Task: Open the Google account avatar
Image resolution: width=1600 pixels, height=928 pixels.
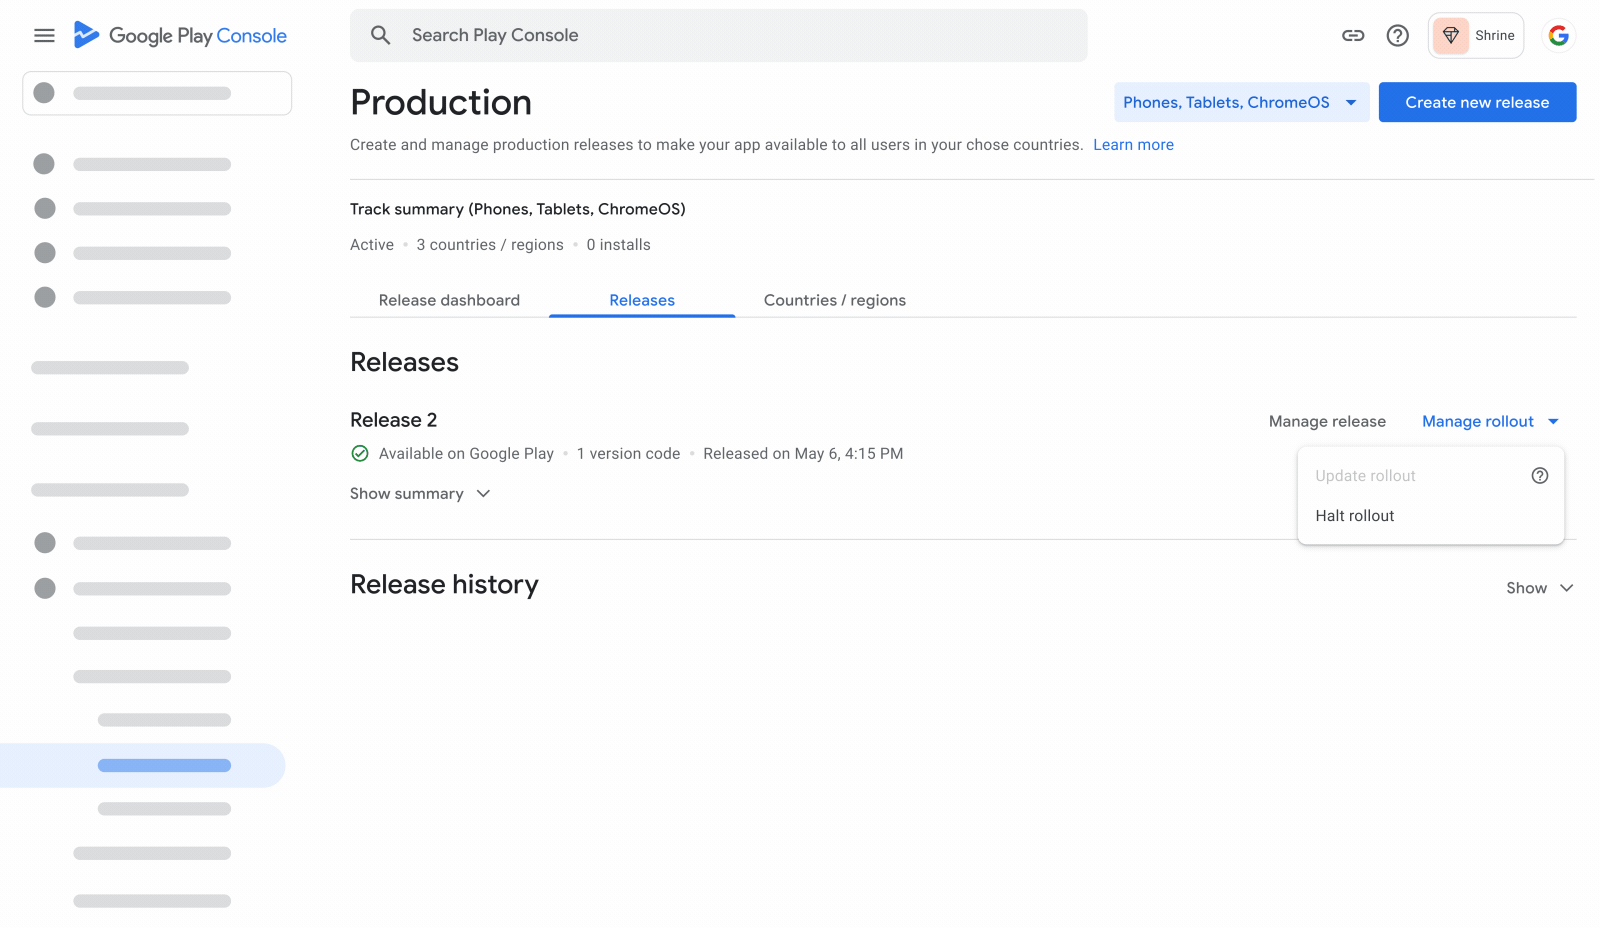Action: point(1558,36)
